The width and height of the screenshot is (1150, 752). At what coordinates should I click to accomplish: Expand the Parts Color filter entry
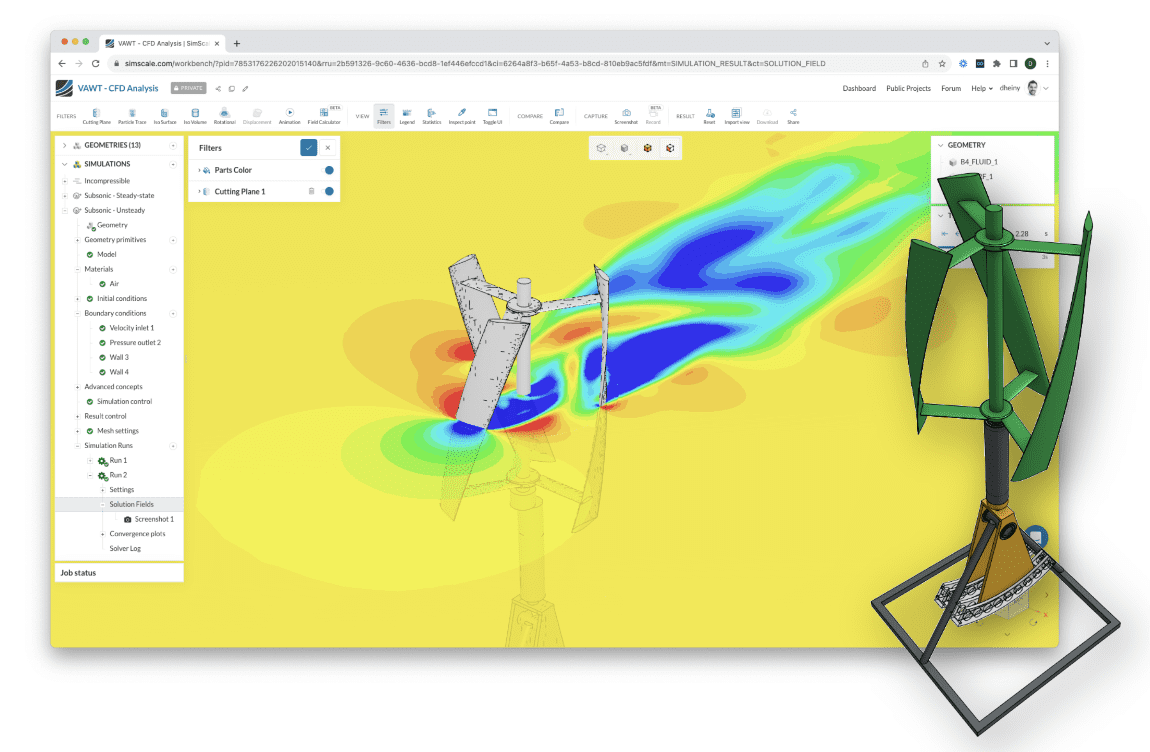pos(199,170)
